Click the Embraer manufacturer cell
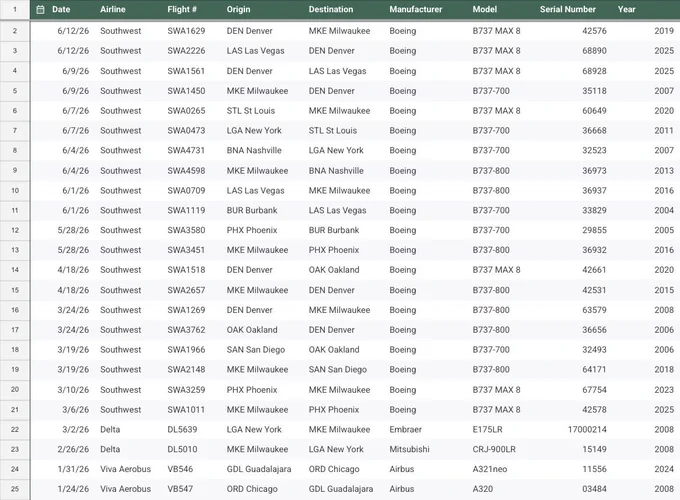The image size is (680, 500). click(405, 429)
